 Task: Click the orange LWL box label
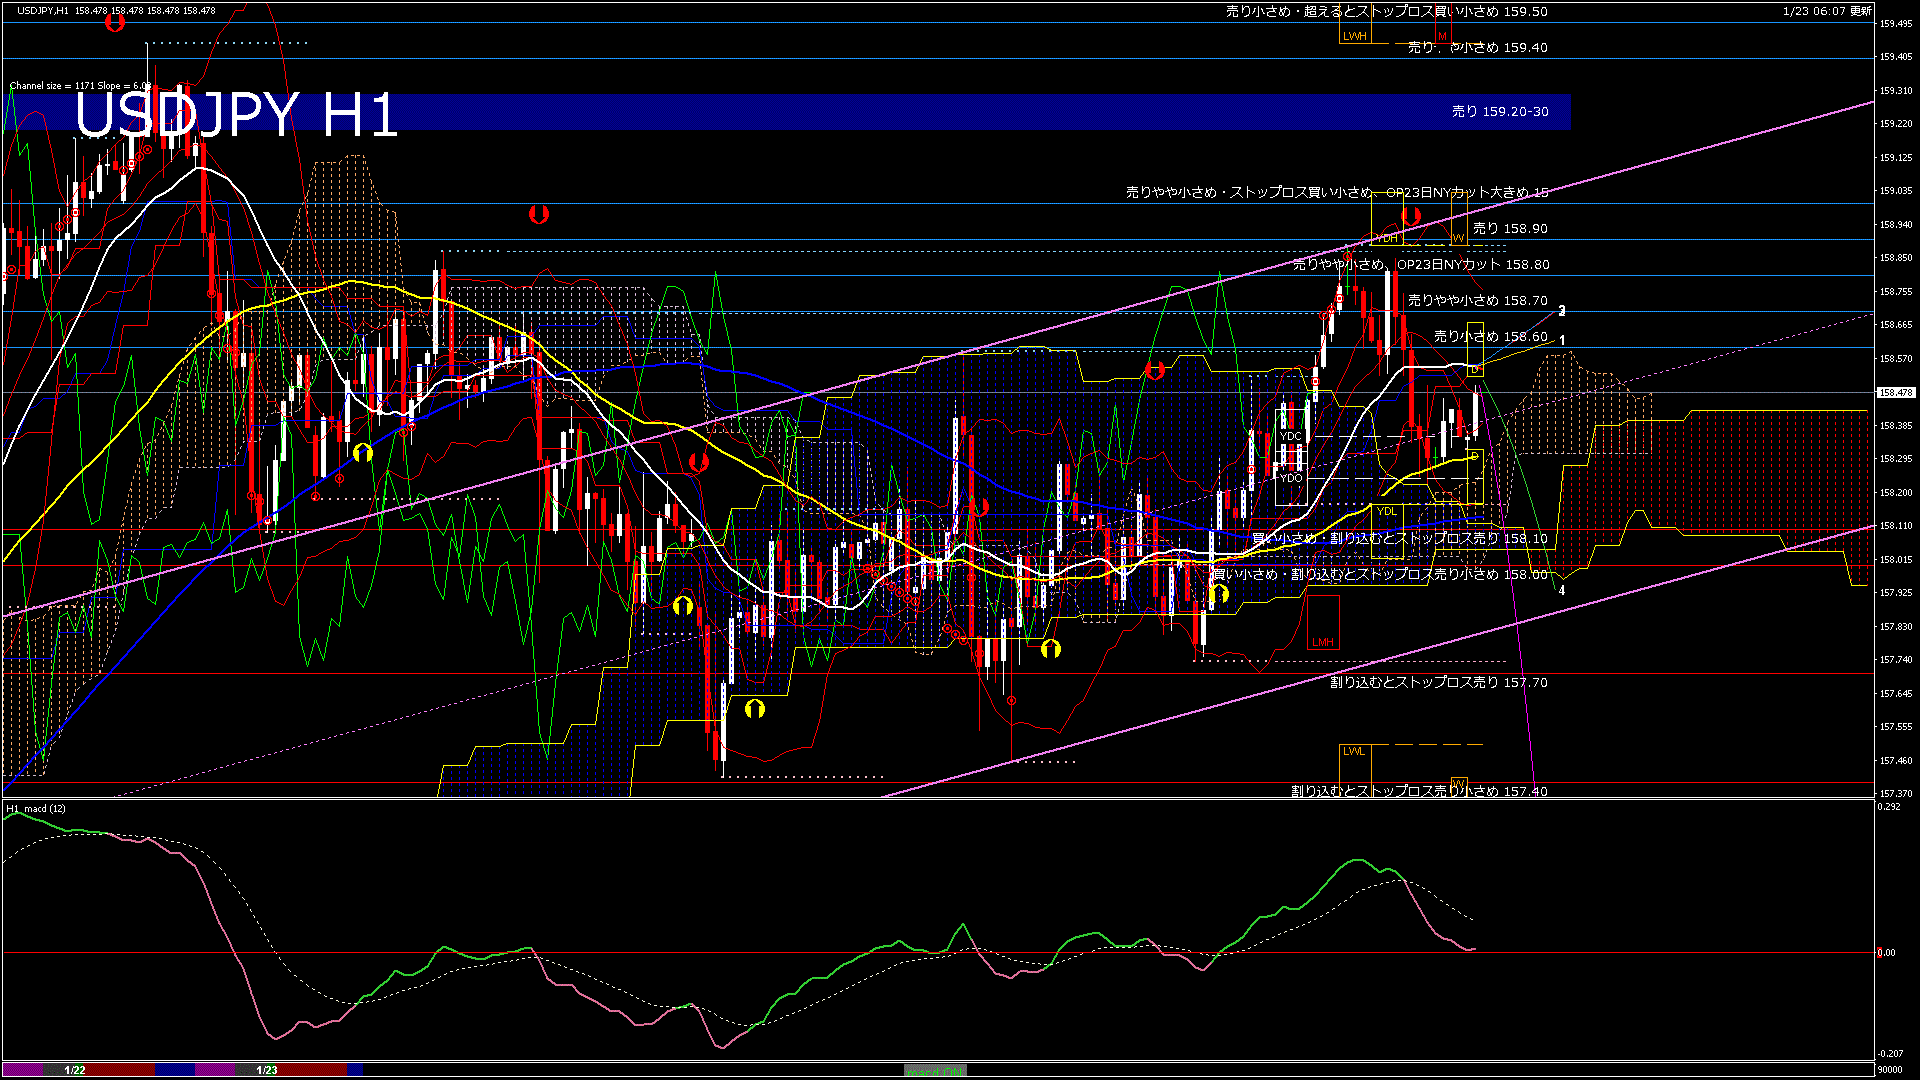1353,751
